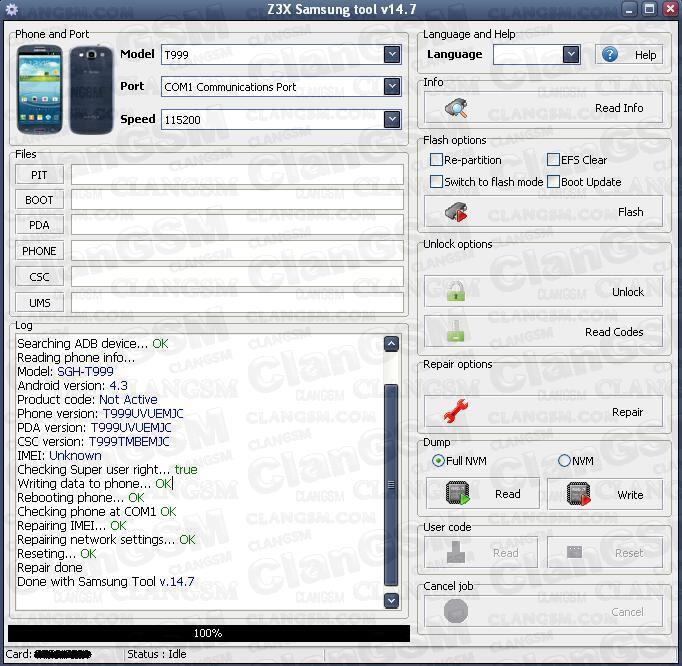Click the Flash button label

tap(630, 212)
